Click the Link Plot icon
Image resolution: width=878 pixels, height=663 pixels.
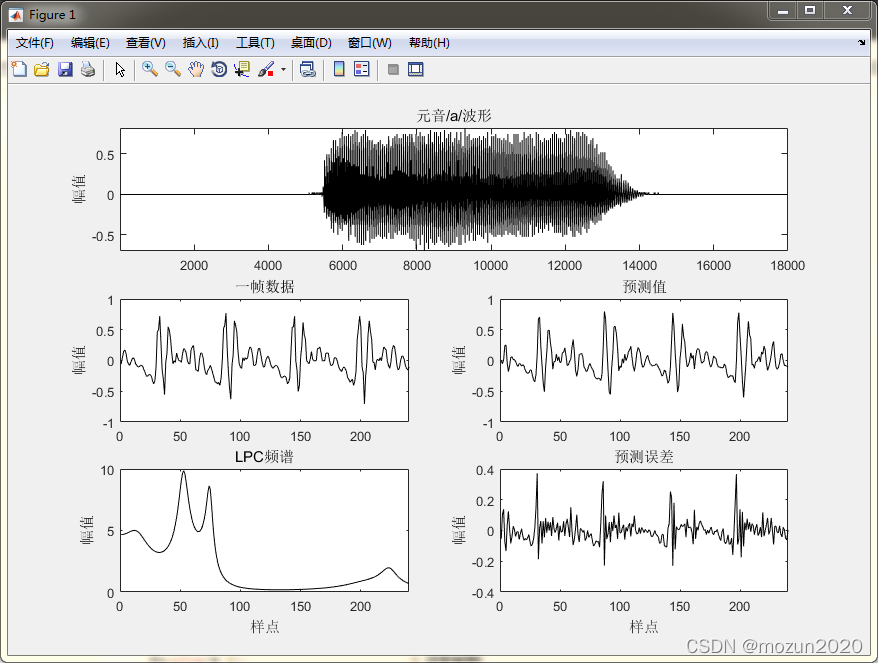(x=307, y=69)
